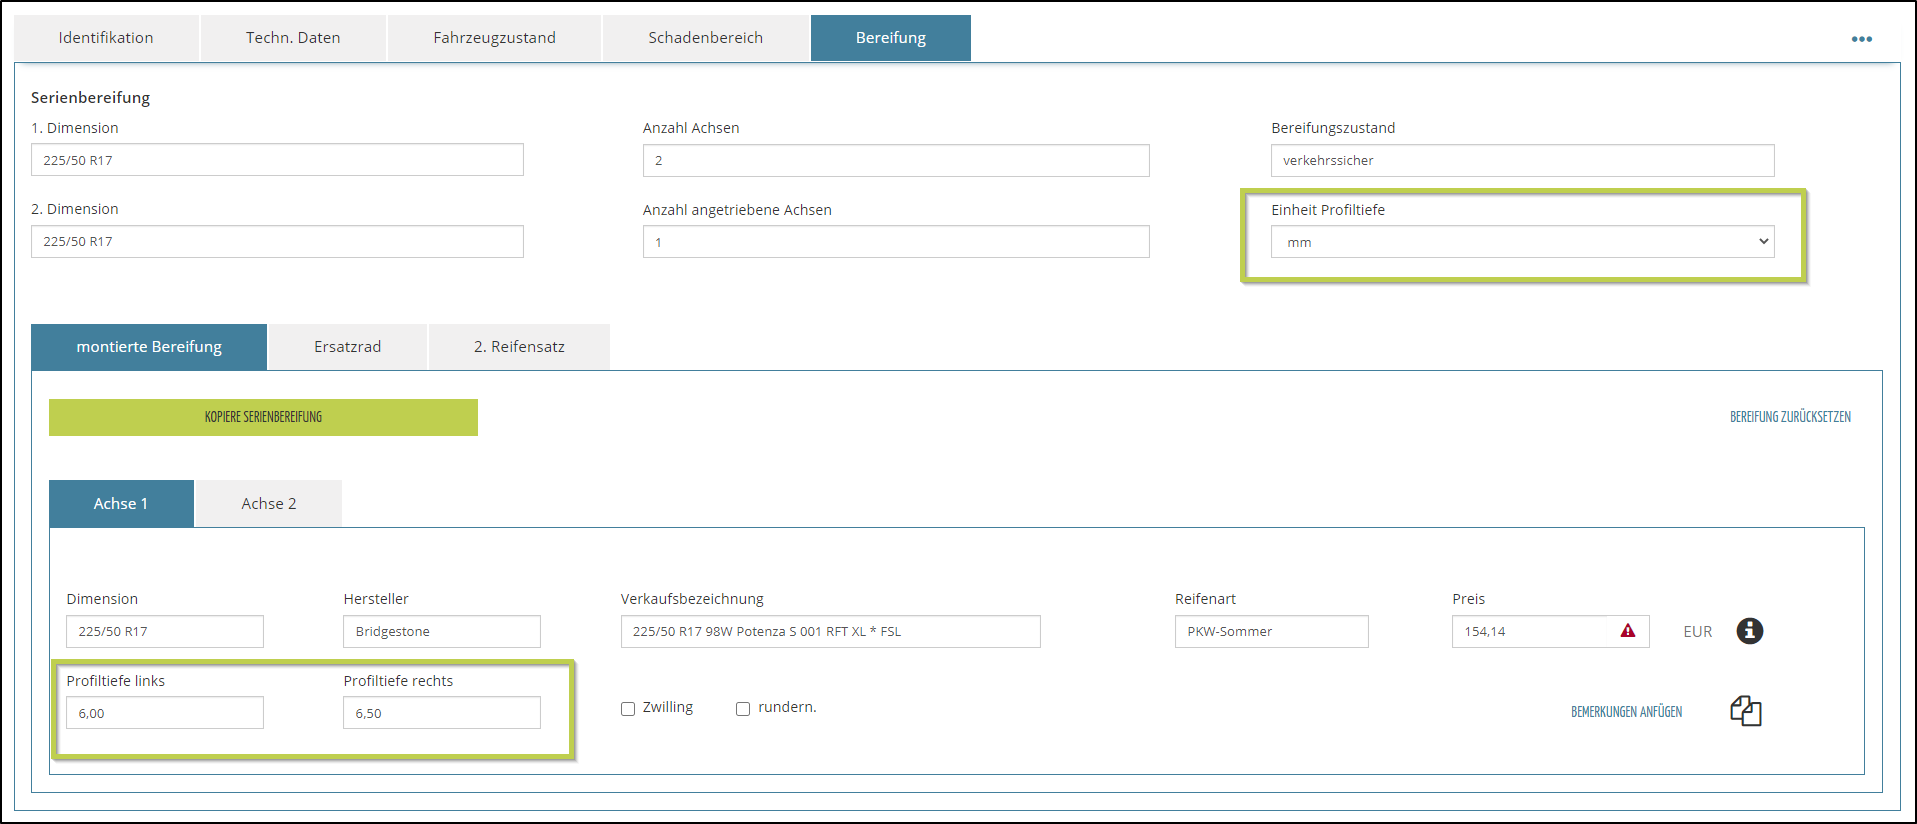Switch to the Ersatzrad tab
Screen dimensions: 1917x824
pyautogui.click(x=347, y=347)
